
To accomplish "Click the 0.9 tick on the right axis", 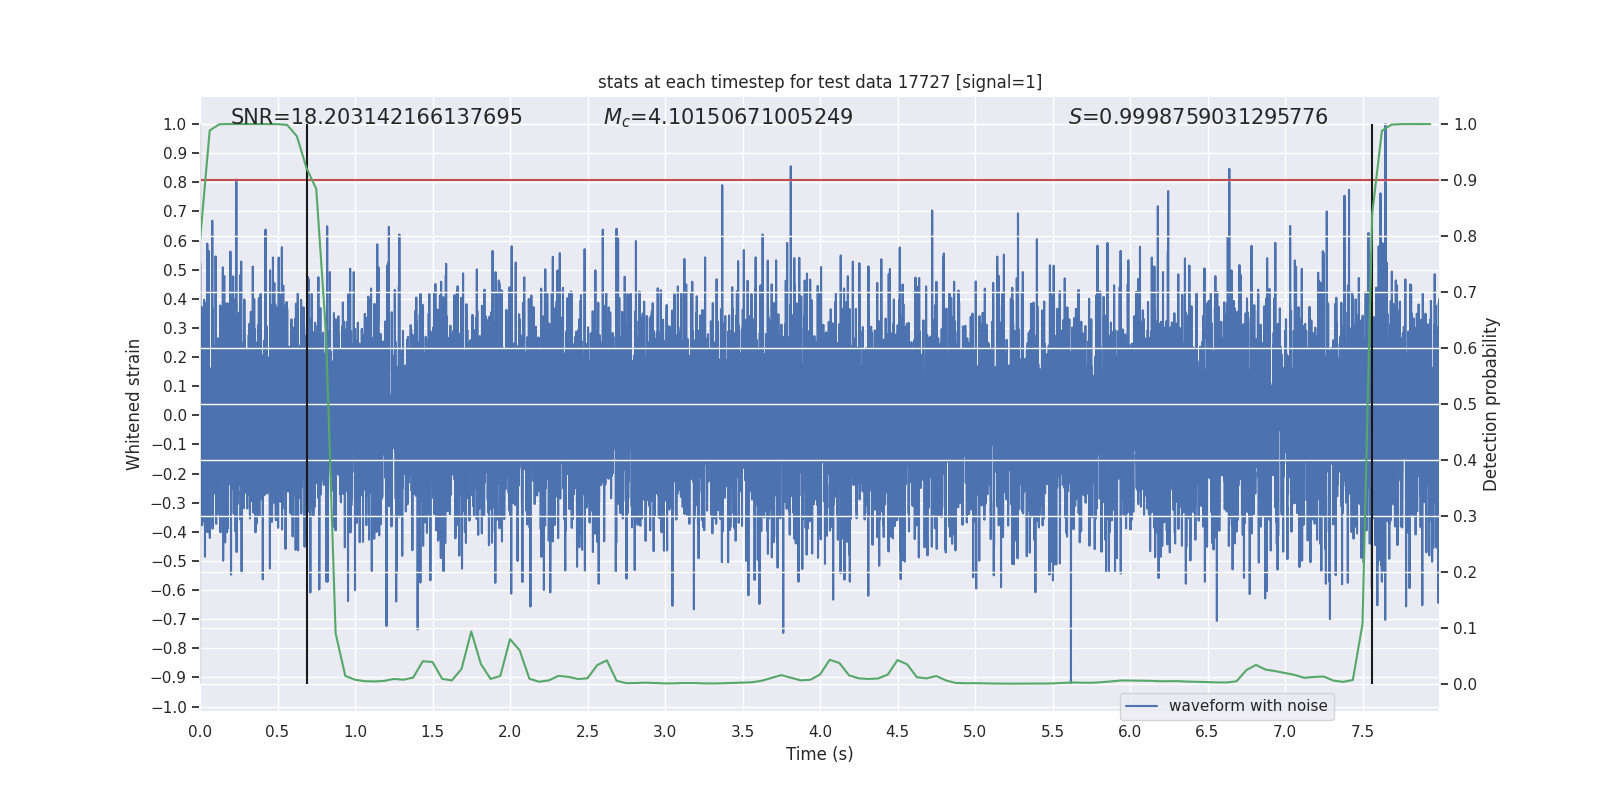I will tap(1465, 180).
